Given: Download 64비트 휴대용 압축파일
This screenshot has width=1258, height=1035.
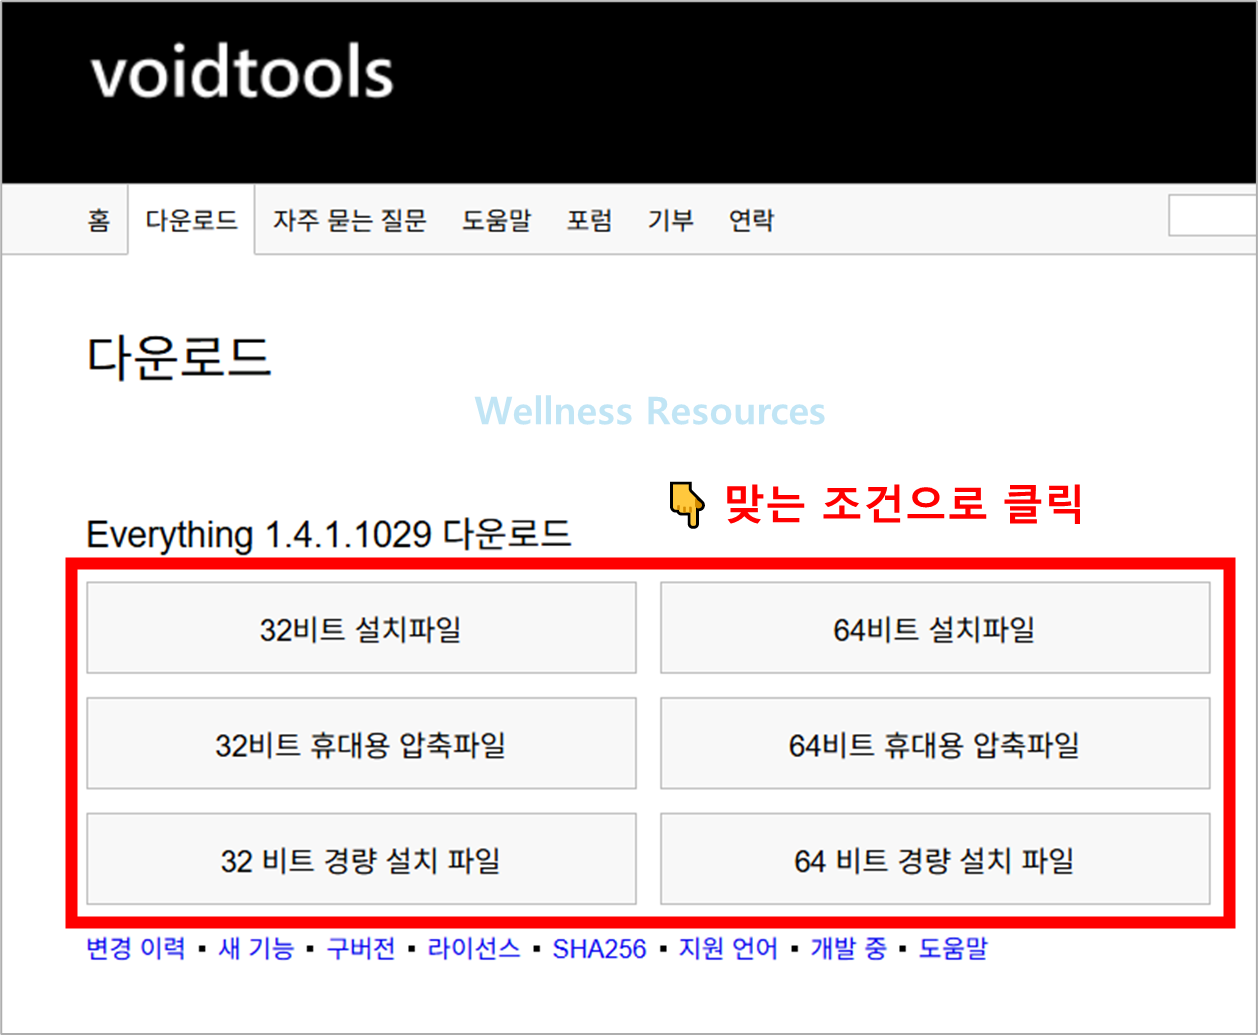Looking at the screenshot, I should point(935,744).
